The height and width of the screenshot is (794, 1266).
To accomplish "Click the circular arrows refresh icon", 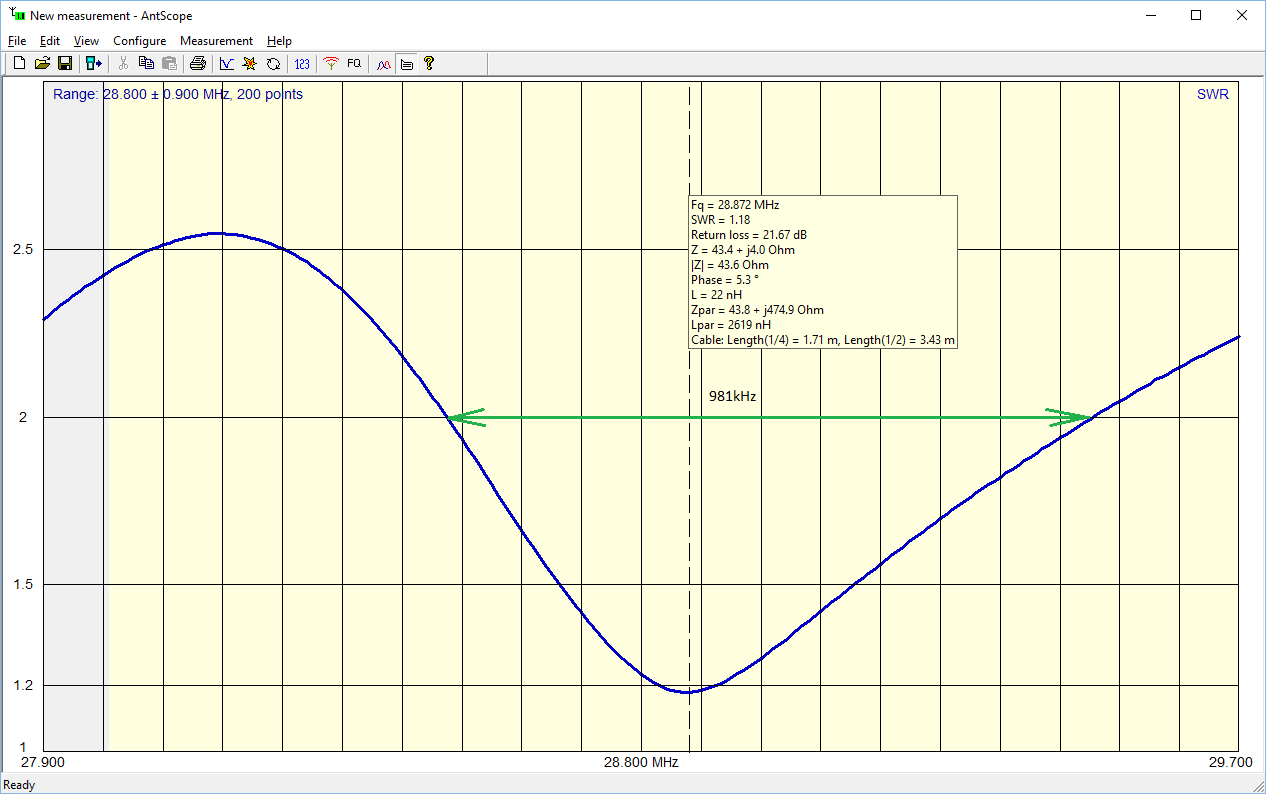I will click(273, 64).
